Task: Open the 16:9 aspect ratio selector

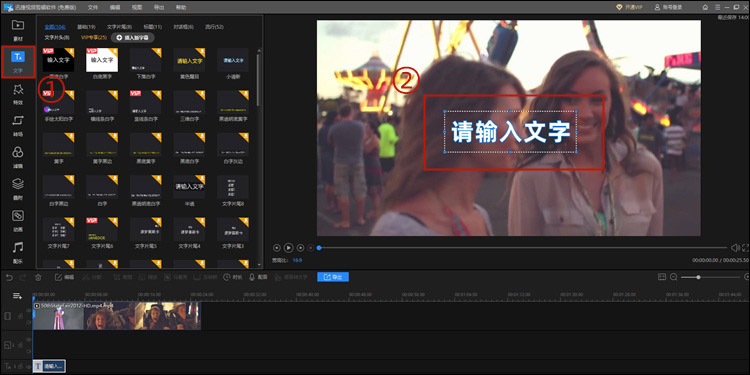Action: pyautogui.click(x=297, y=260)
